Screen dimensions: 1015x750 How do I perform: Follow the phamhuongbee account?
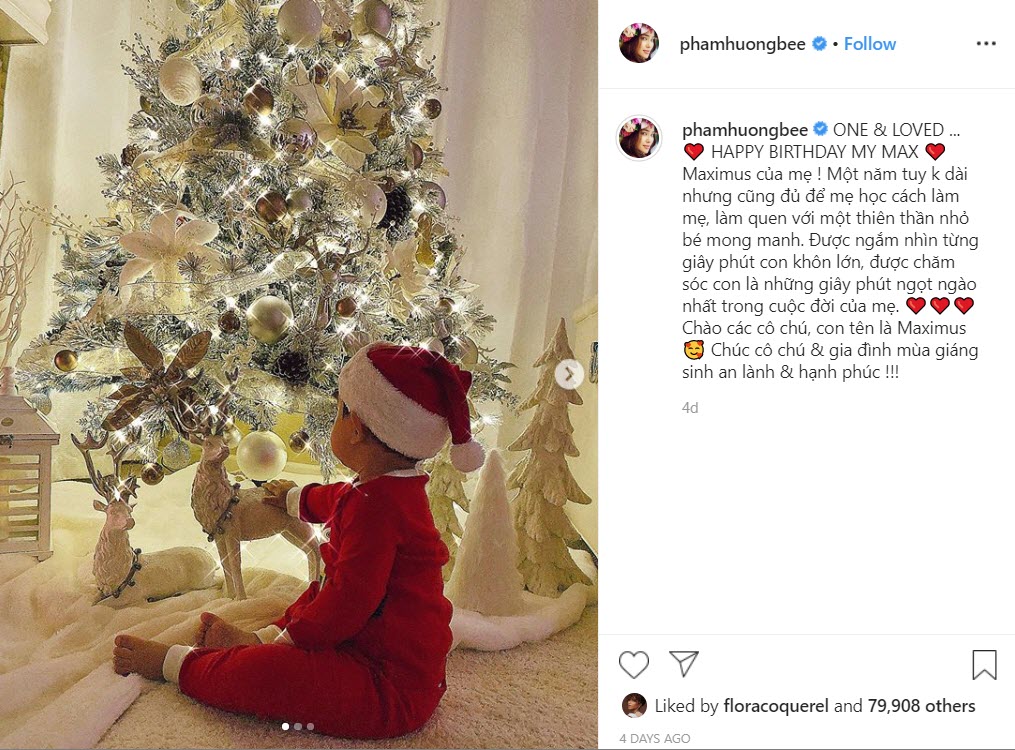coord(869,44)
